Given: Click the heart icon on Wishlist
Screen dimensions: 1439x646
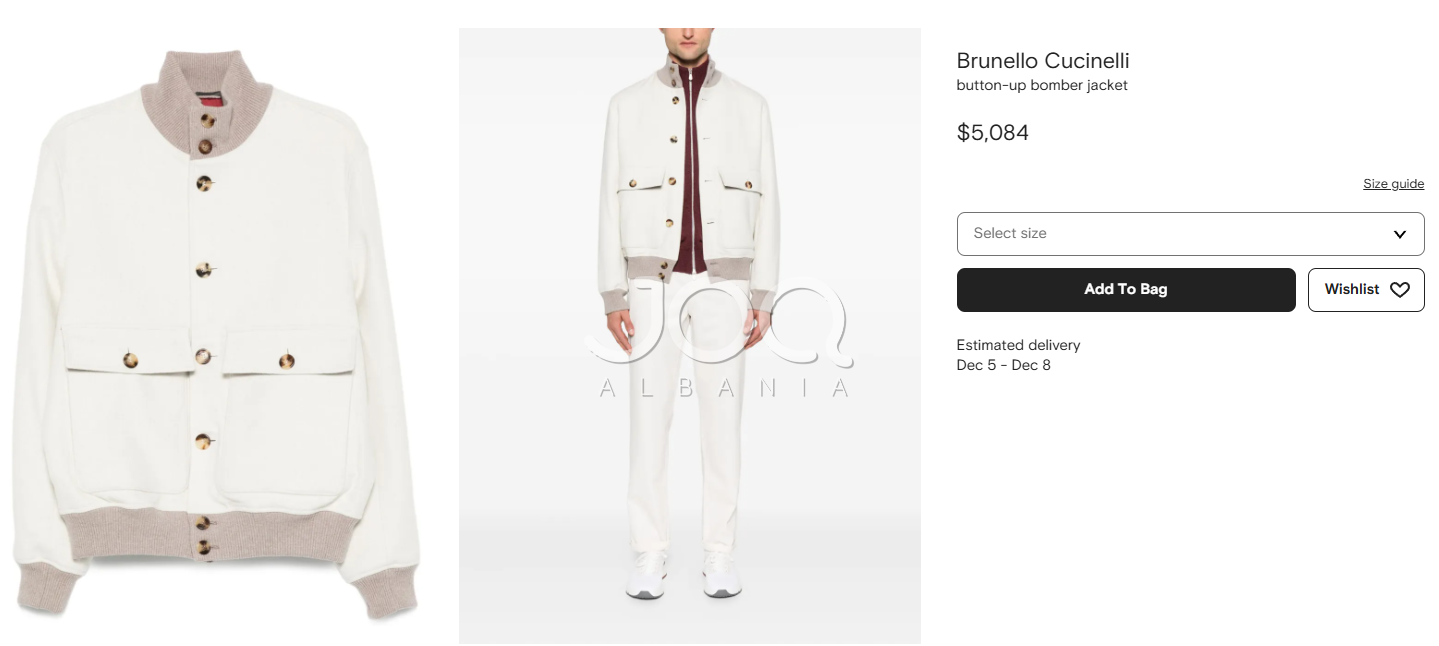Looking at the screenshot, I should [1399, 290].
